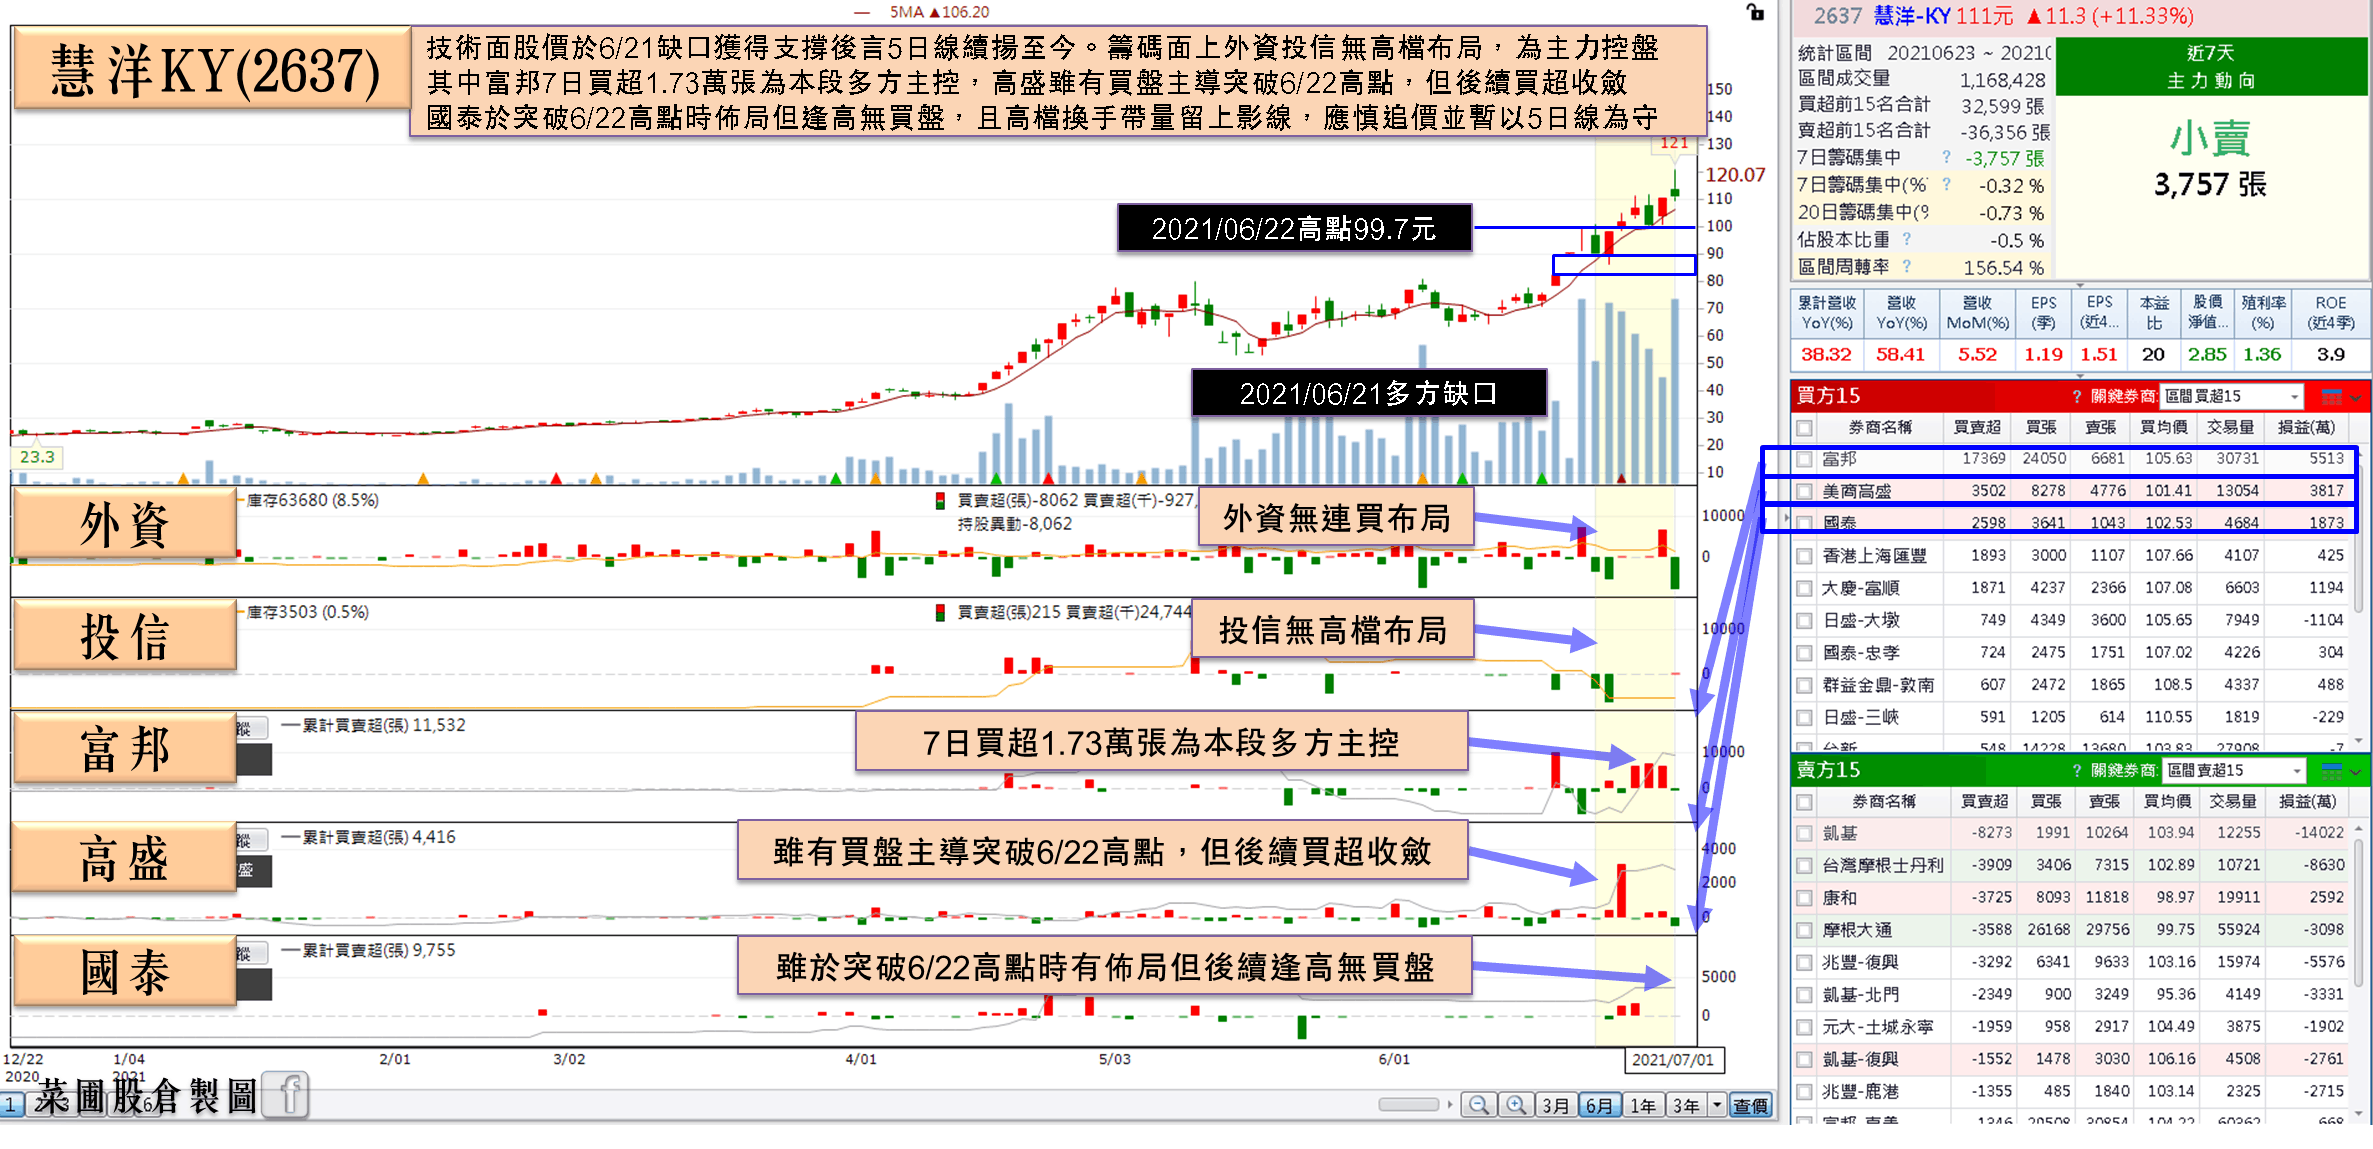The width and height of the screenshot is (2373, 1149).
Task: Click the 2637 慧洋-KY stock title link
Action: click(1882, 16)
